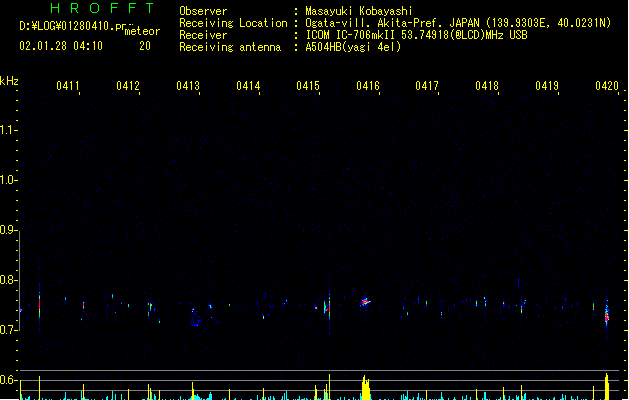Click the bright meteor echo near 0416

pyautogui.click(x=365, y=302)
